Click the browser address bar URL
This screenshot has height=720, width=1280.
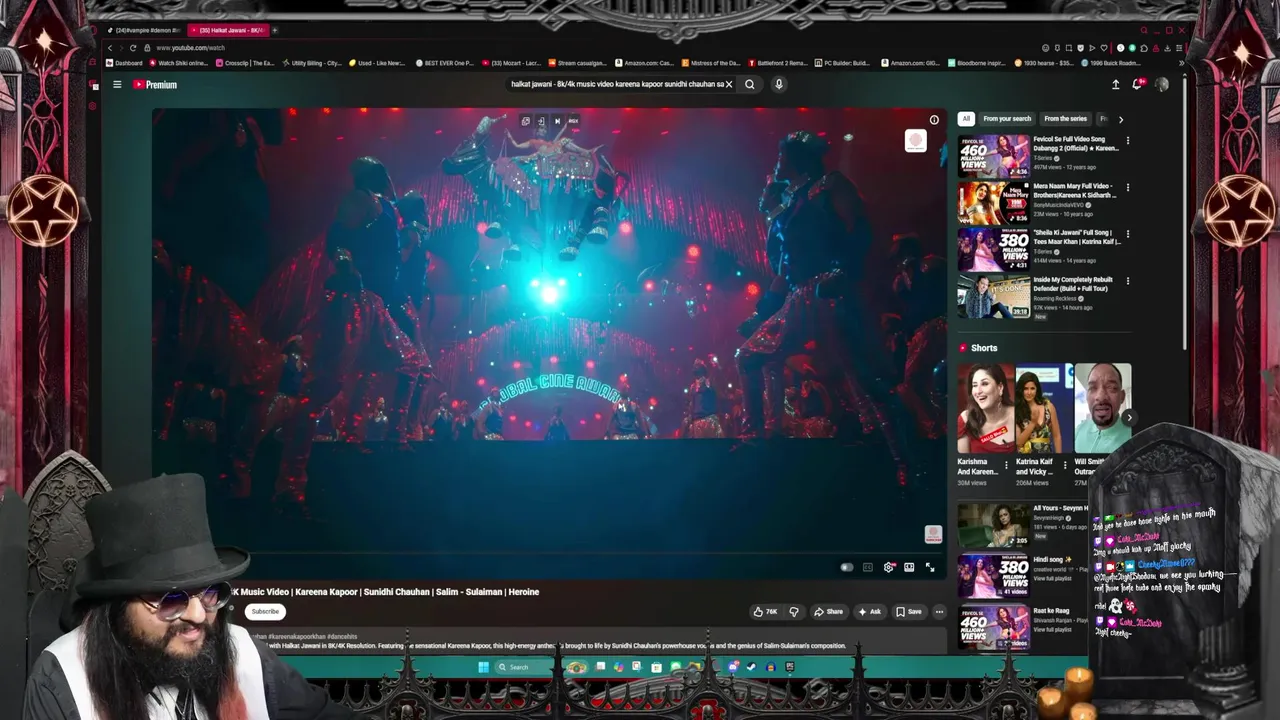(x=190, y=48)
